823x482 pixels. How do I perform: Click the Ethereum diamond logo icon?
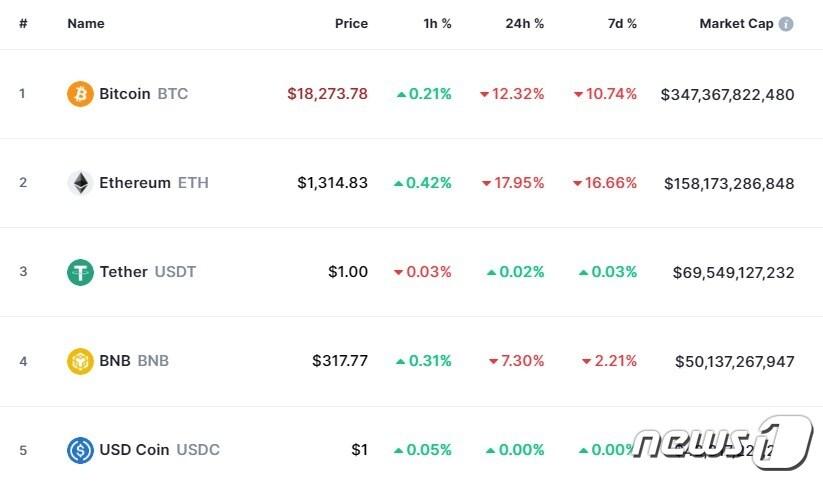click(80, 183)
